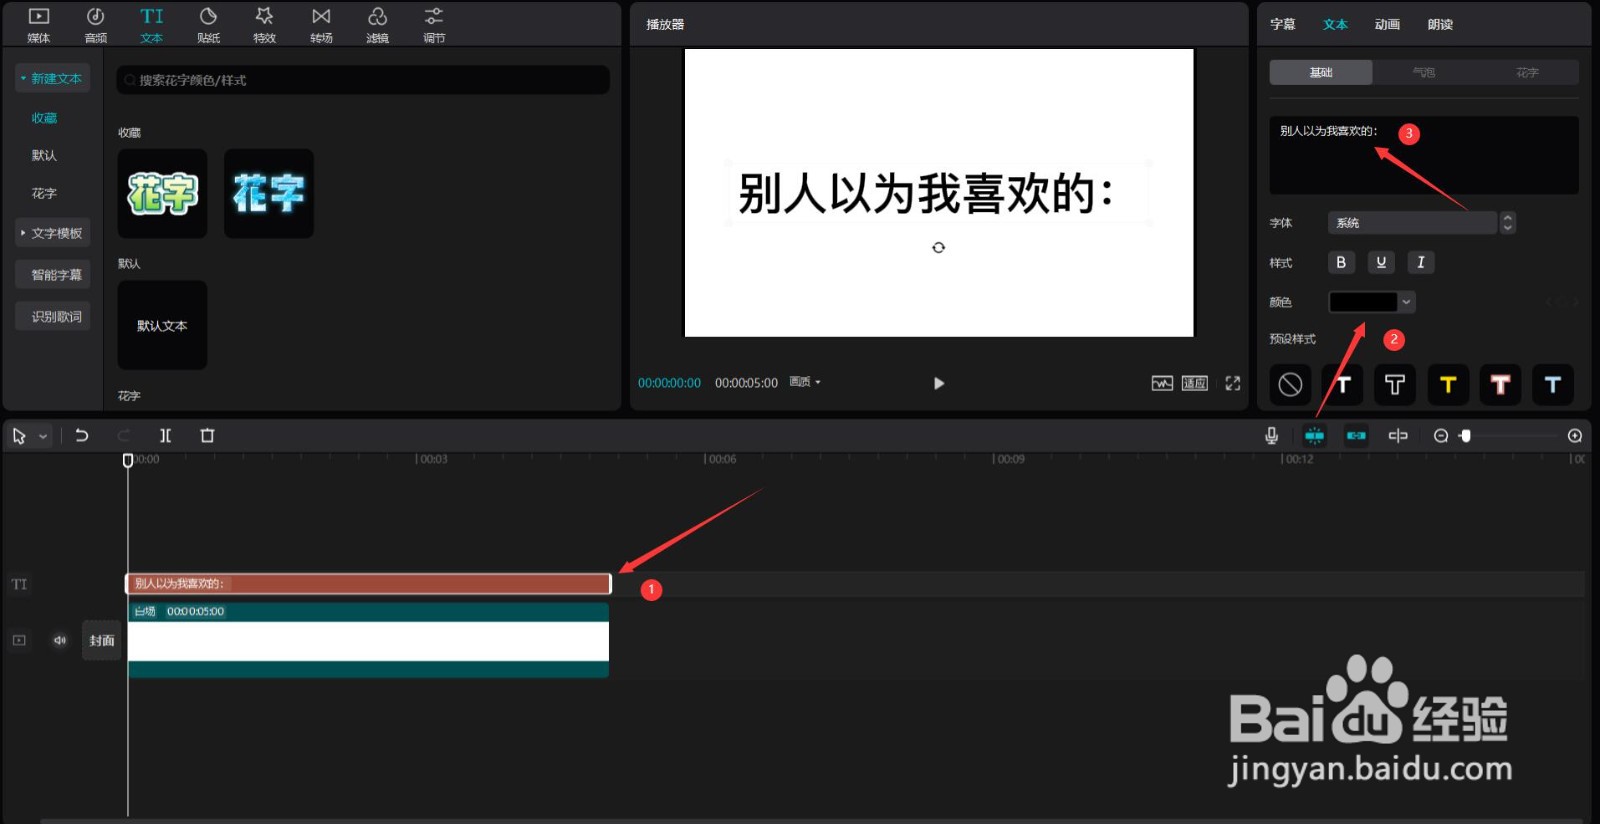Viewport: 1600px width, 824px height.
Task: Choose the blue 花字 style thumbnail
Action: point(269,194)
